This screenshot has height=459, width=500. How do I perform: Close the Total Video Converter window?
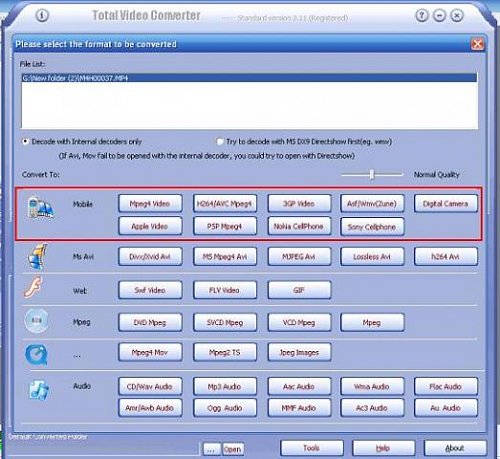(457, 15)
